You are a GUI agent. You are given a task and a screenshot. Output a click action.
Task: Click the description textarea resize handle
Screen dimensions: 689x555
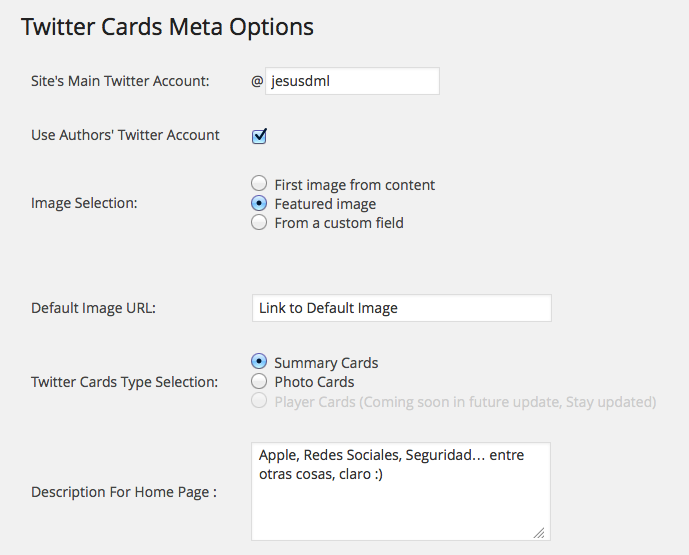click(x=540, y=532)
